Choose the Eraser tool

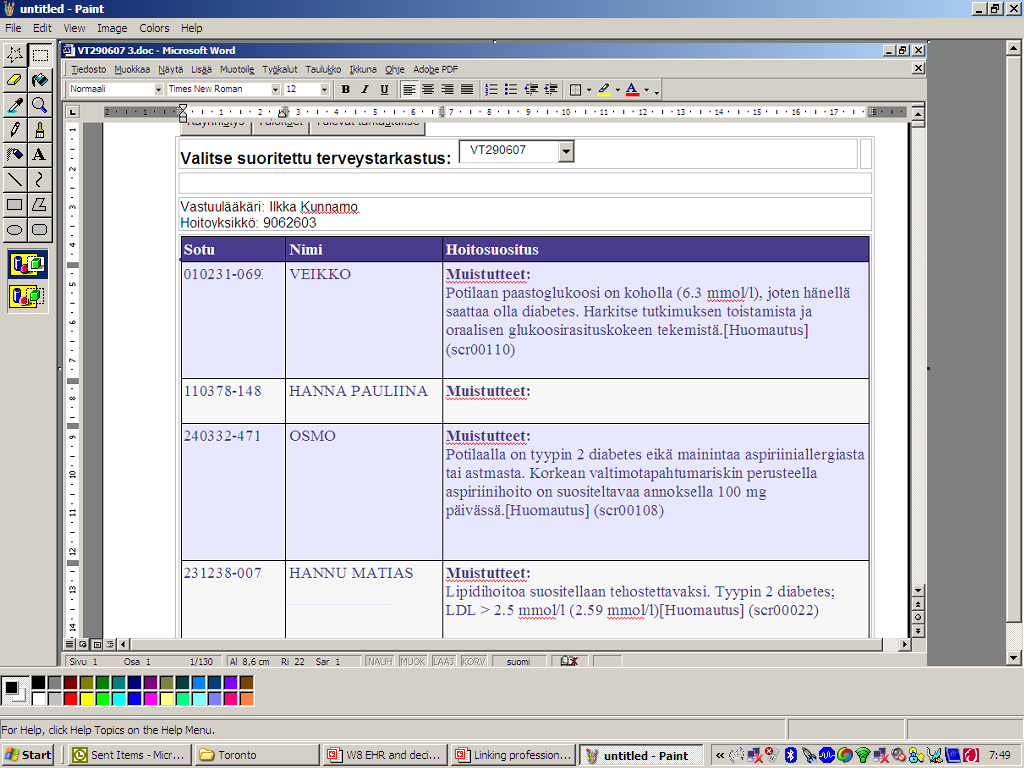14,80
